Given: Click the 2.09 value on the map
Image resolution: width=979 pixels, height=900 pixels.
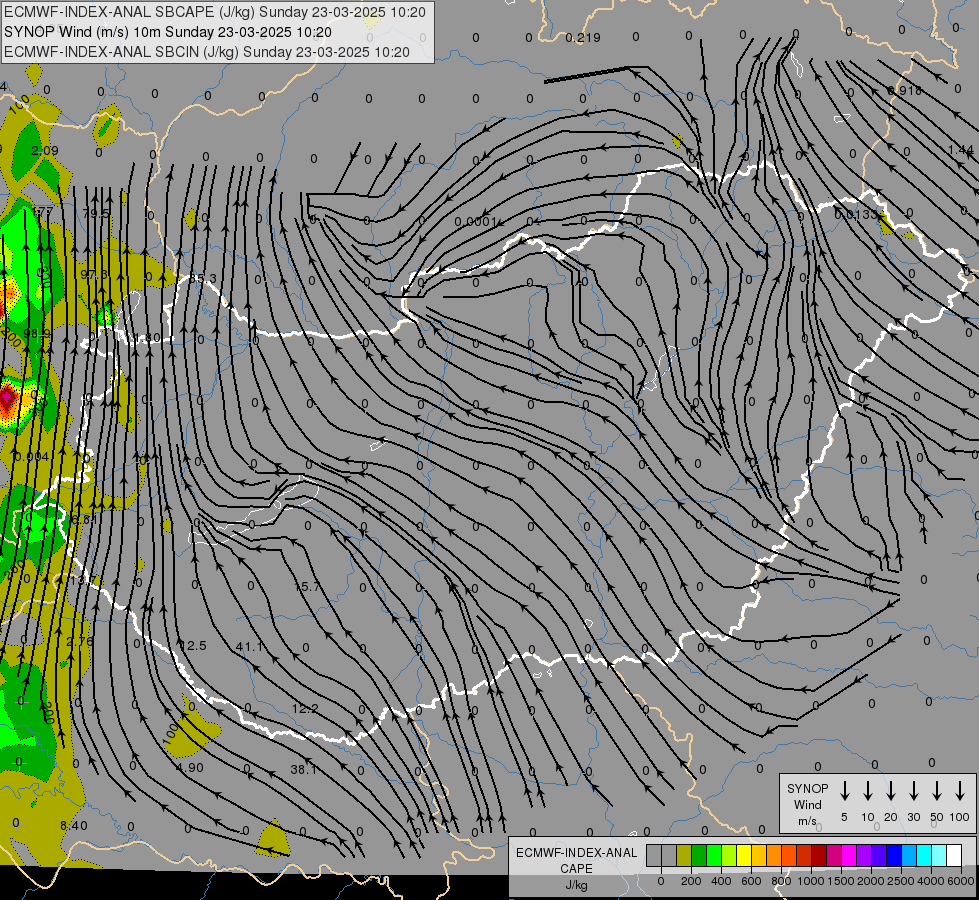Looking at the screenshot, I should [x=44, y=151].
